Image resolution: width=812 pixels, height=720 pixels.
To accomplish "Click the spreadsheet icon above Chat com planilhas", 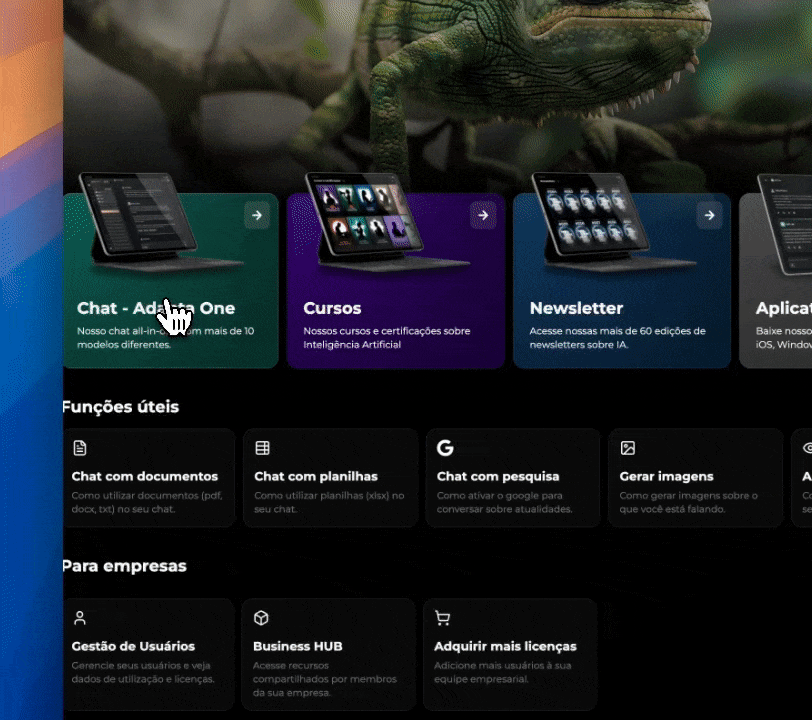I will (x=263, y=448).
